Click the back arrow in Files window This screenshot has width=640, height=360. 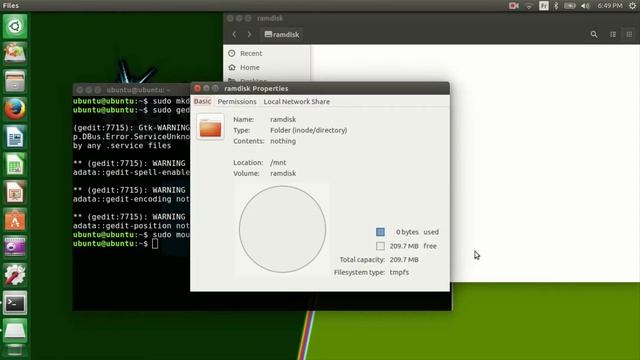234,35
